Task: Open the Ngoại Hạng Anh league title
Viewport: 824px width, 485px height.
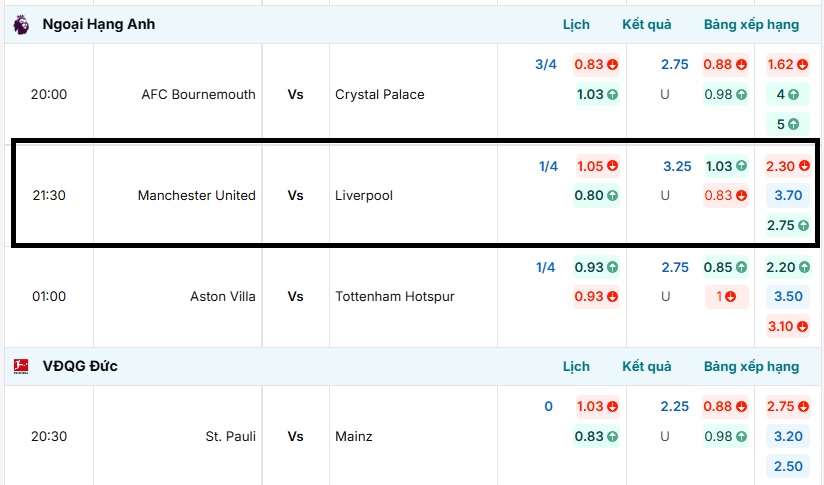Action: (98, 24)
